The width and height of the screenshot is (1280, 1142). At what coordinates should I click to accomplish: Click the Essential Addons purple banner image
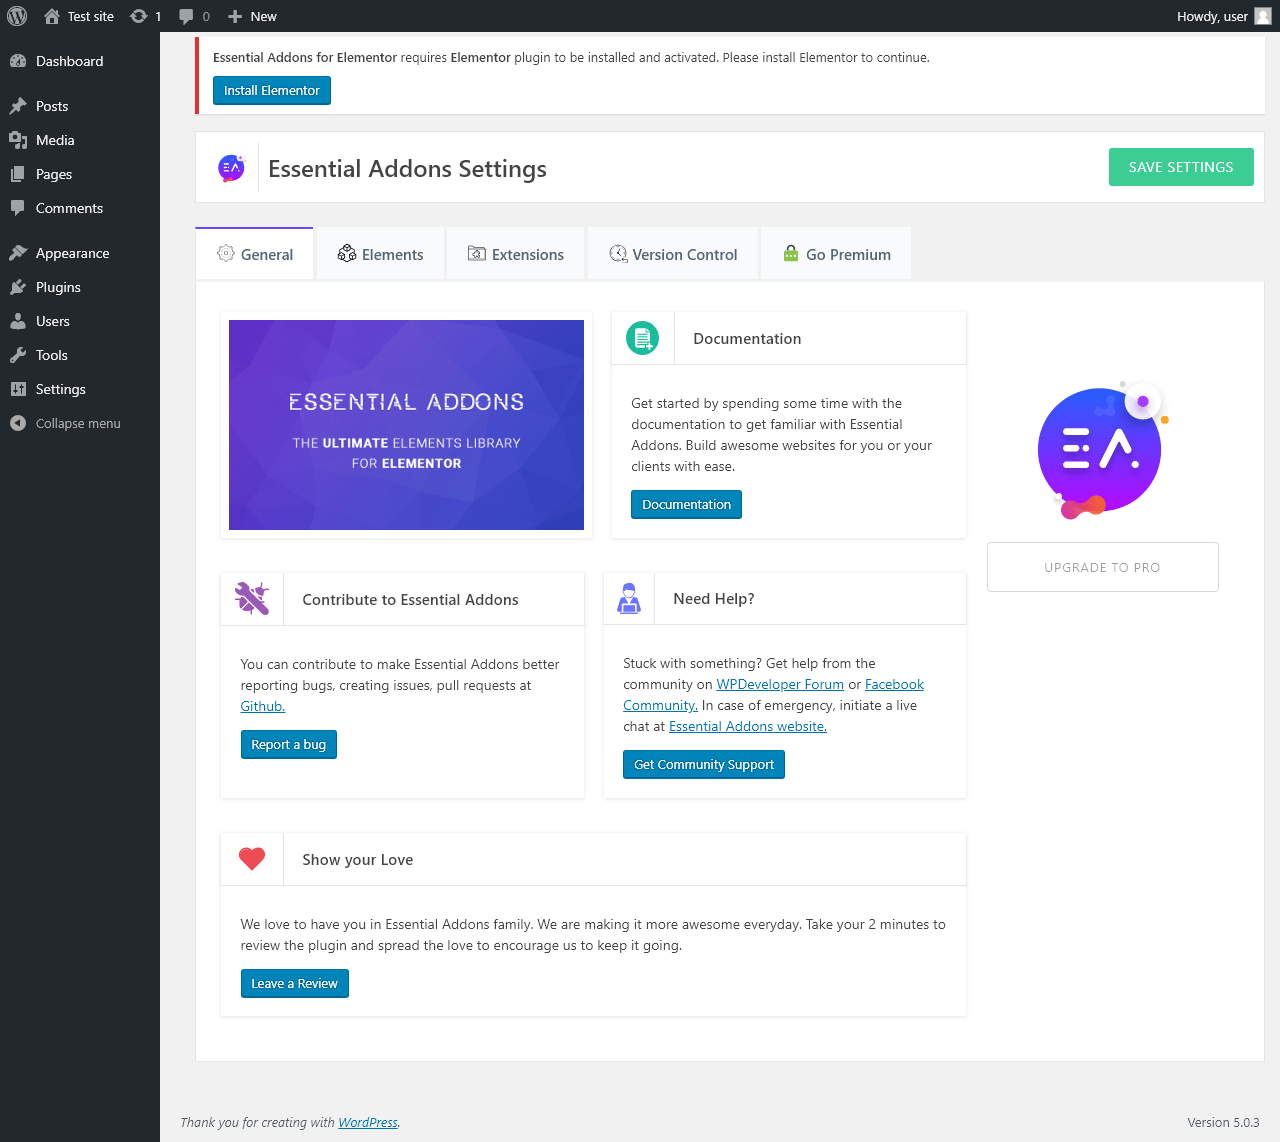pyautogui.click(x=406, y=425)
